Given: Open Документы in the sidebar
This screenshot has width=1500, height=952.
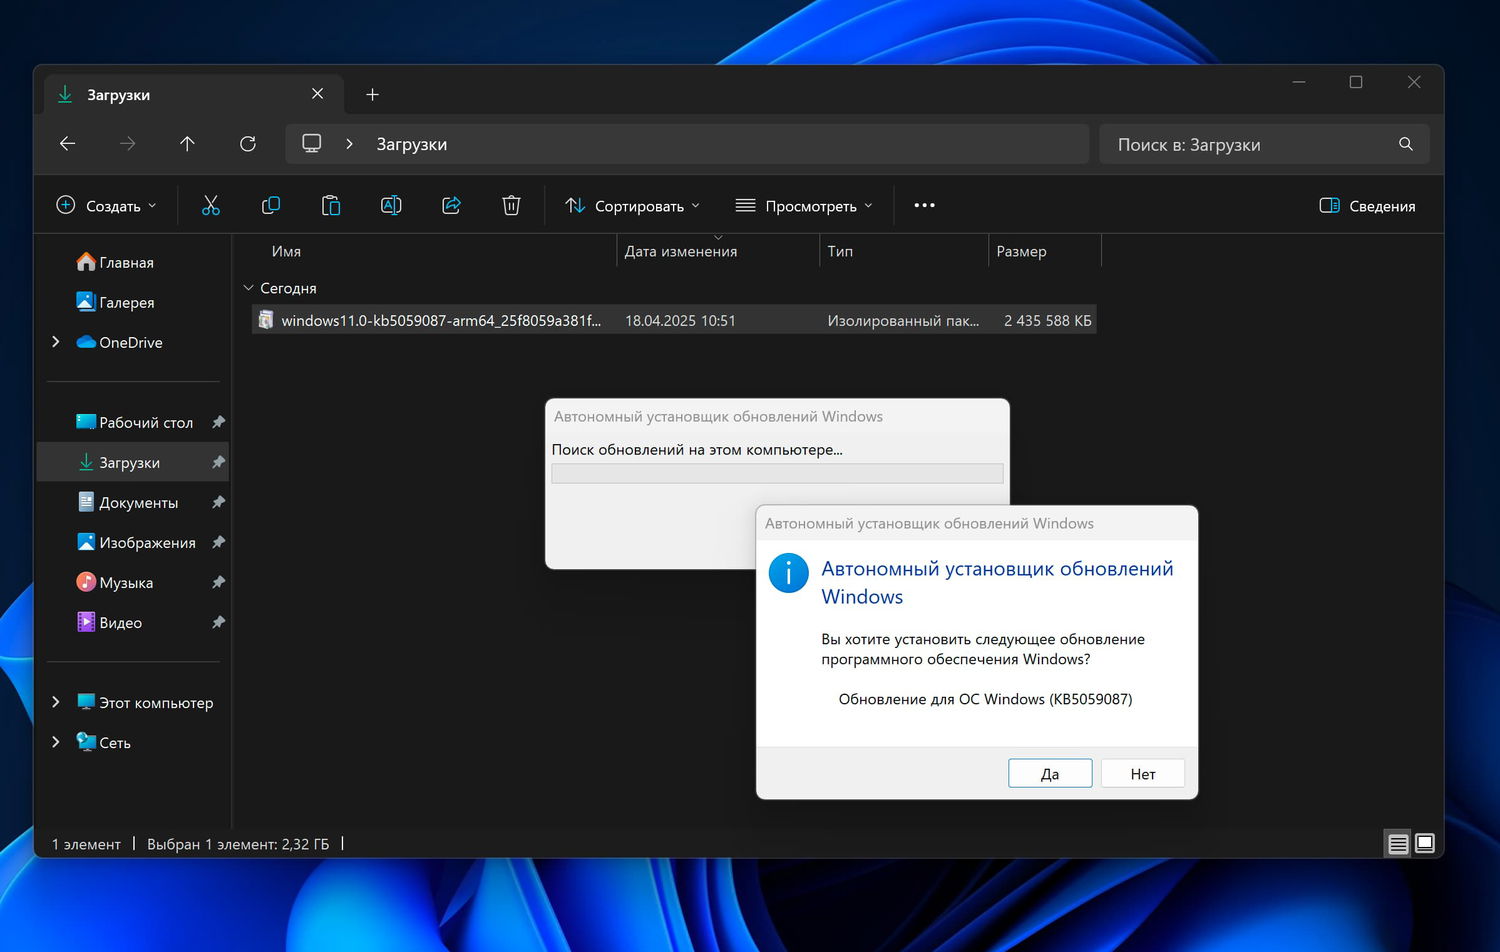Looking at the screenshot, I should pos(138,503).
